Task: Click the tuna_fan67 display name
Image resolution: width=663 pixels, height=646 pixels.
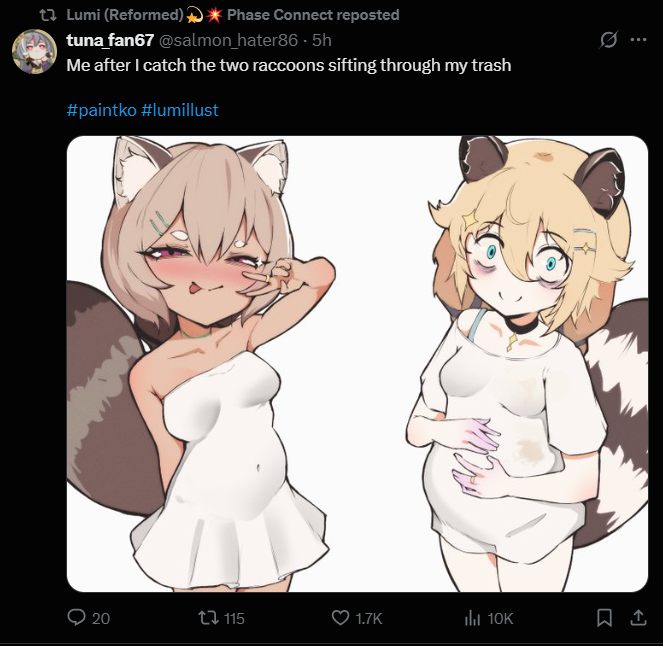Action: pyautogui.click(x=110, y=40)
